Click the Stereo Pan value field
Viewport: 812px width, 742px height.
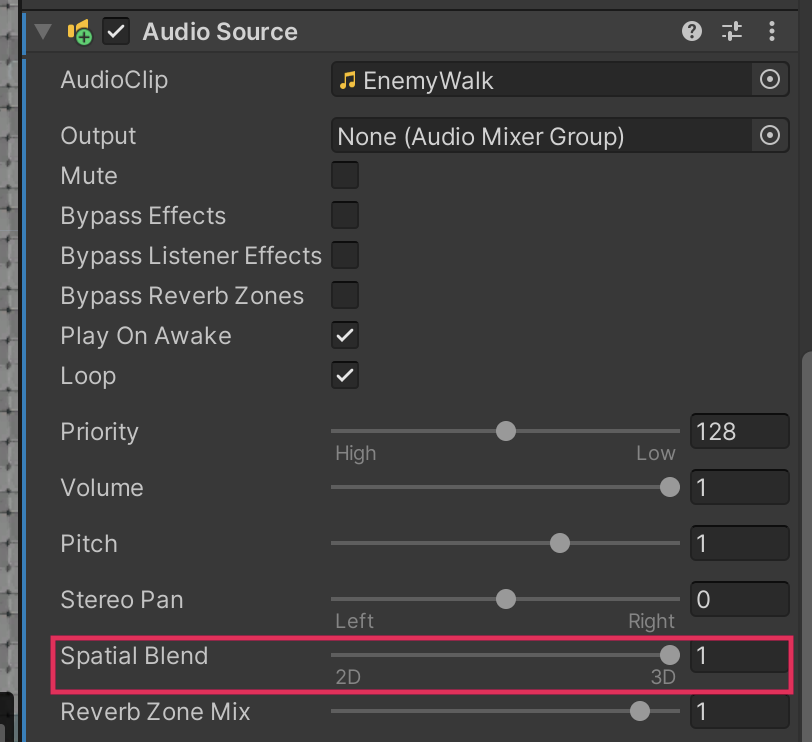(739, 600)
